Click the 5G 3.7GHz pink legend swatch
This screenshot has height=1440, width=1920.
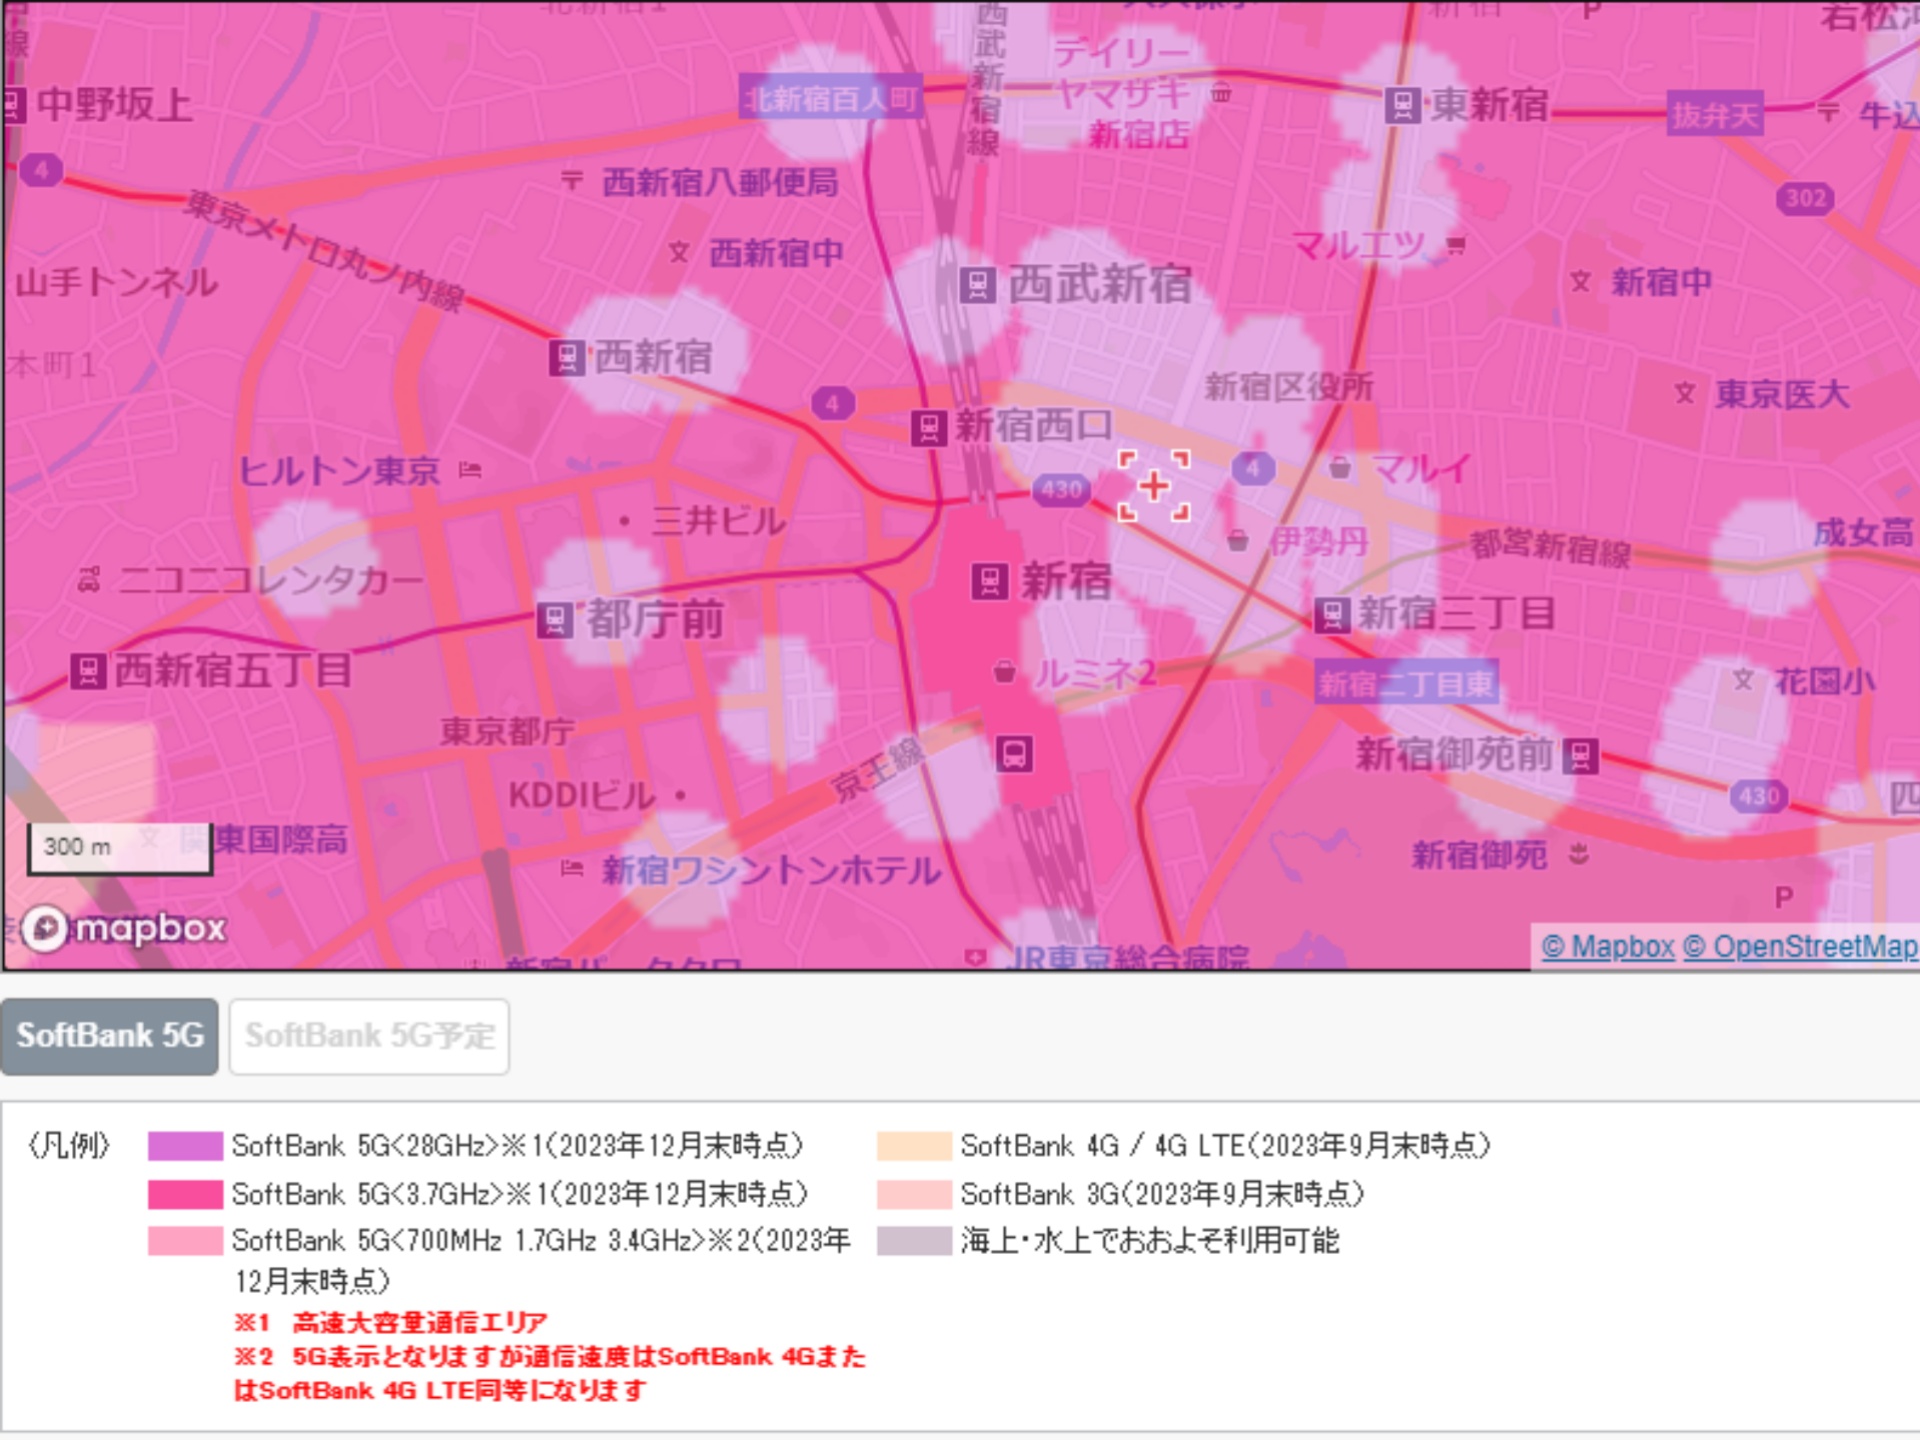[185, 1194]
